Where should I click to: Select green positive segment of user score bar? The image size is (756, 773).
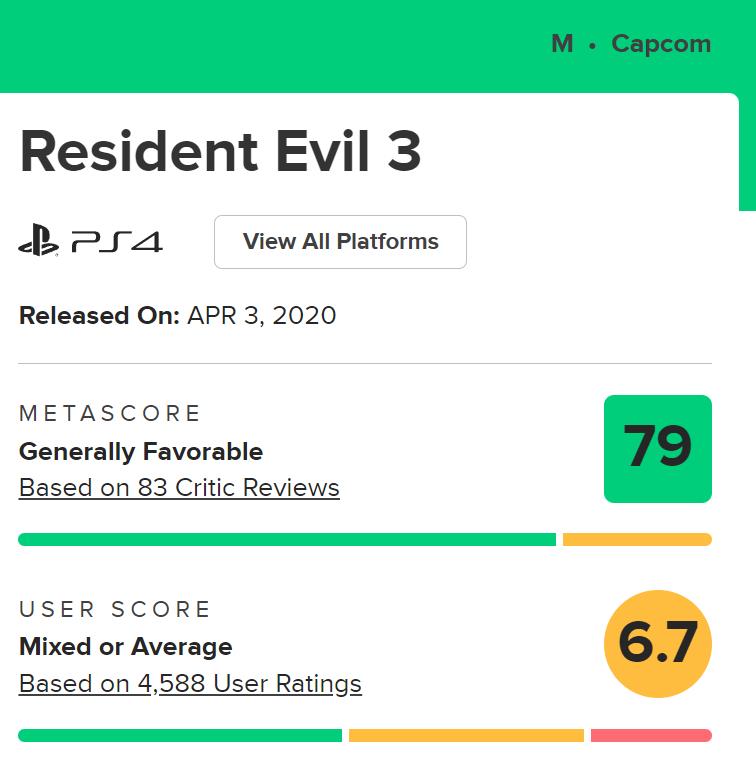coord(180,736)
